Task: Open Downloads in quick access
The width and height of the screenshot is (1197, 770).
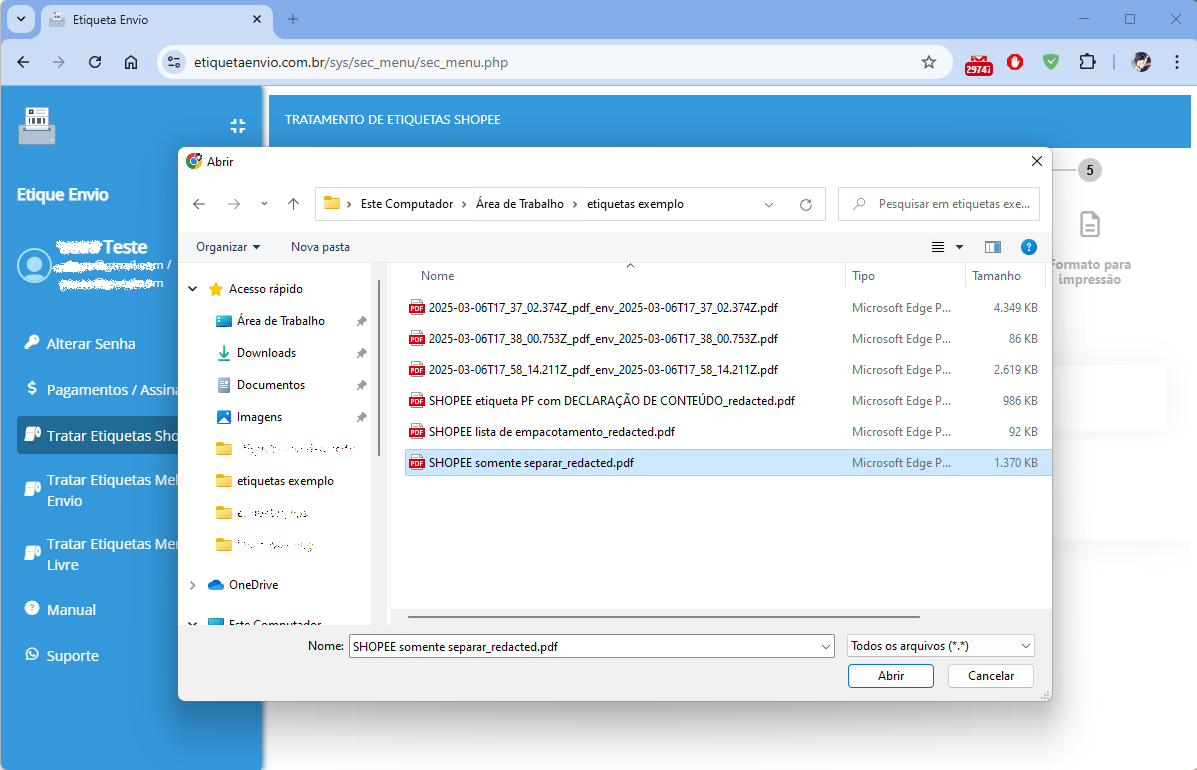Action: pyautogui.click(x=266, y=353)
